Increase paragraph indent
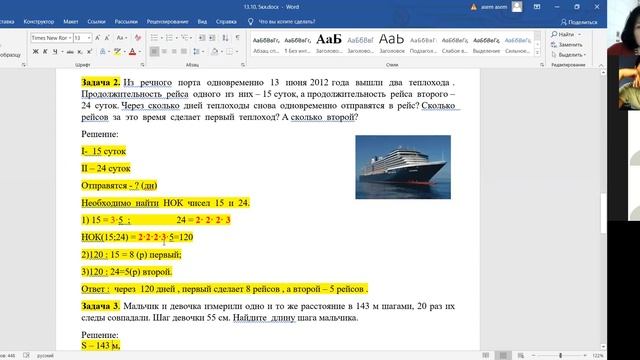Viewport: 640px width, 360px height. coord(212,38)
